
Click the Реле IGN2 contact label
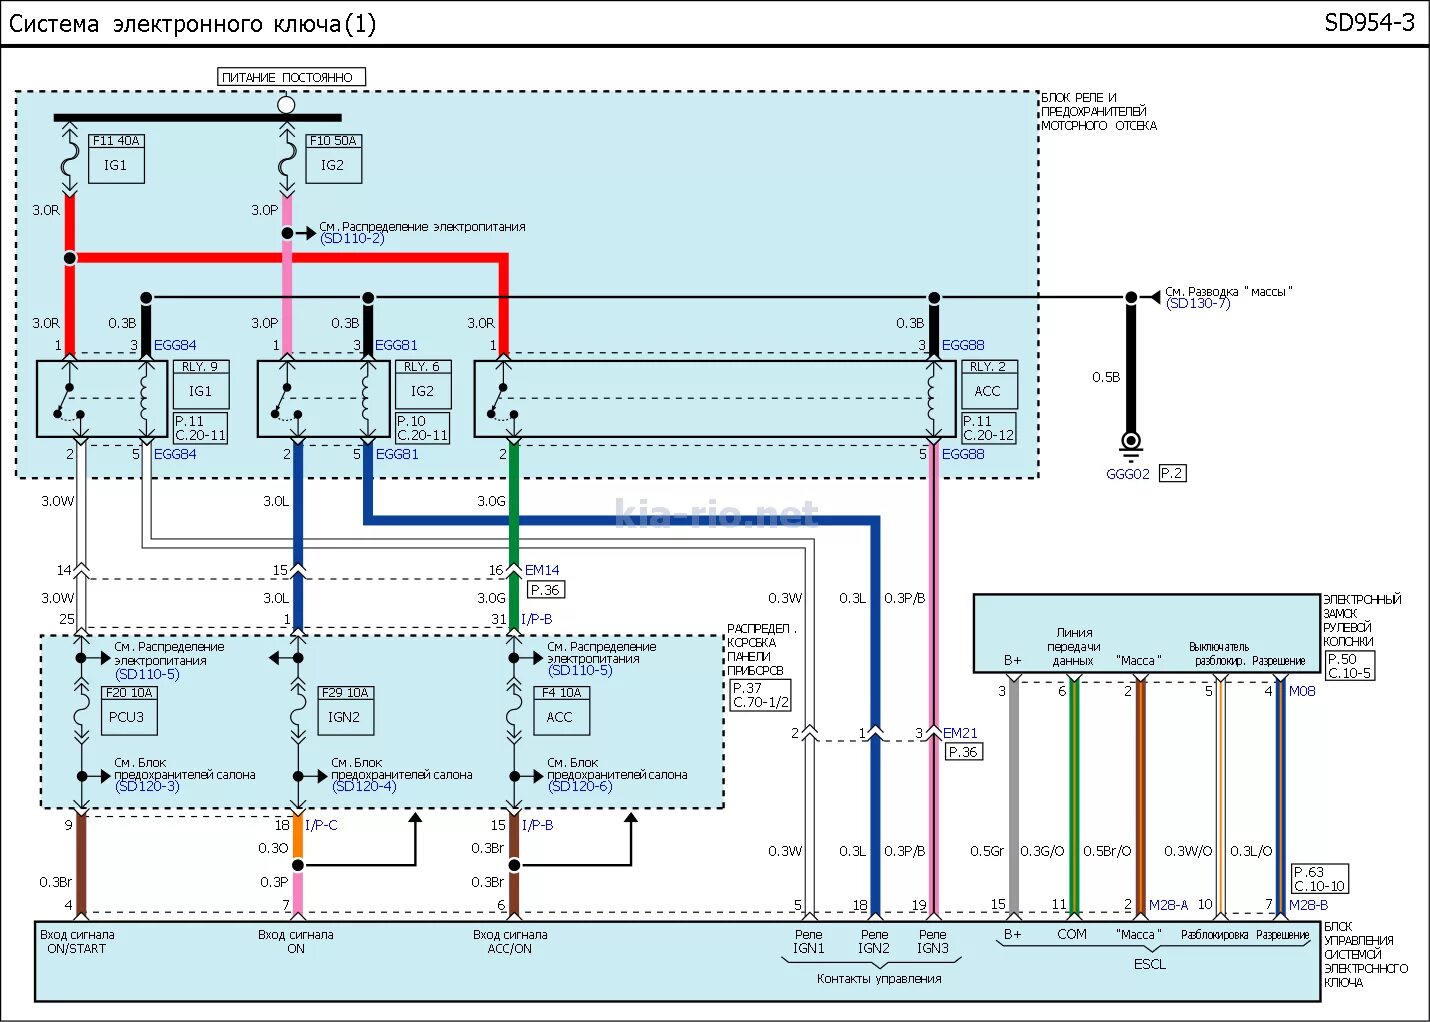point(874,941)
